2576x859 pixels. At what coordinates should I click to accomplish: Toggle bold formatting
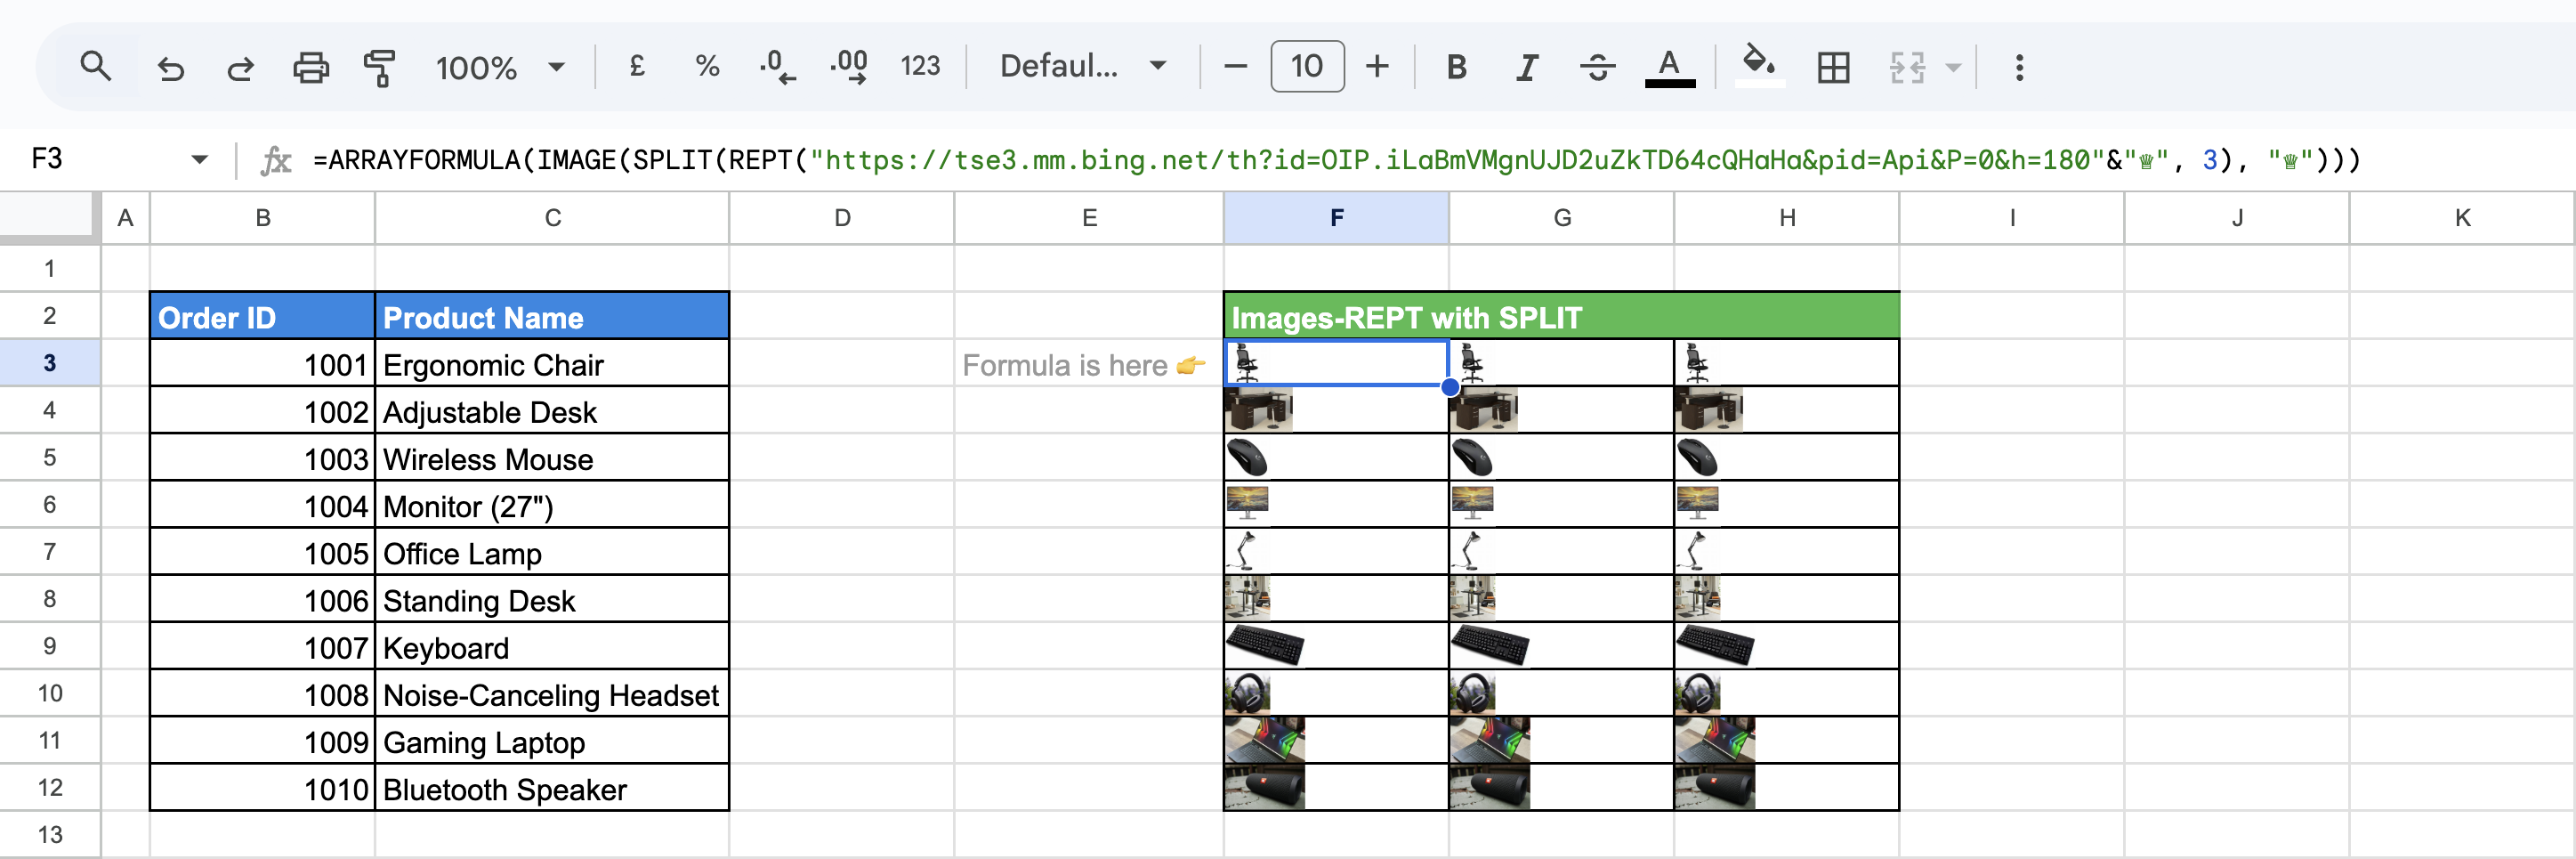pos(1456,67)
